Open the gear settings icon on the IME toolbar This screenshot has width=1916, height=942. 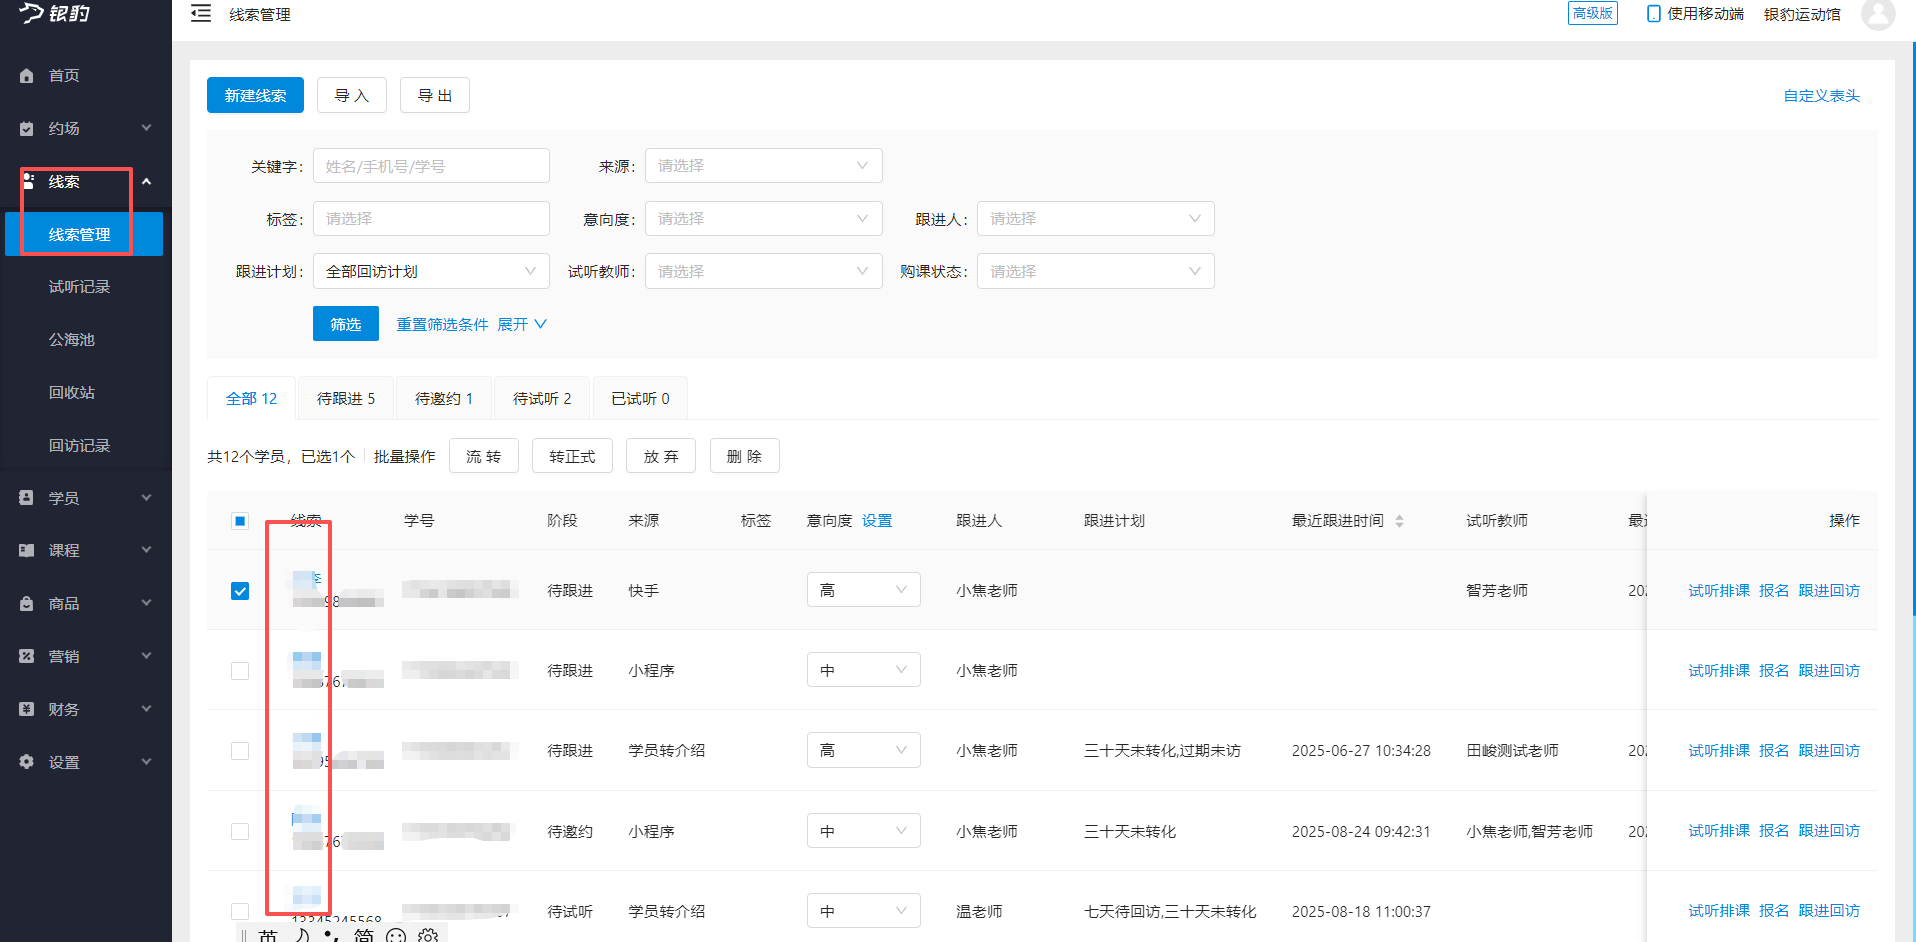(x=428, y=936)
